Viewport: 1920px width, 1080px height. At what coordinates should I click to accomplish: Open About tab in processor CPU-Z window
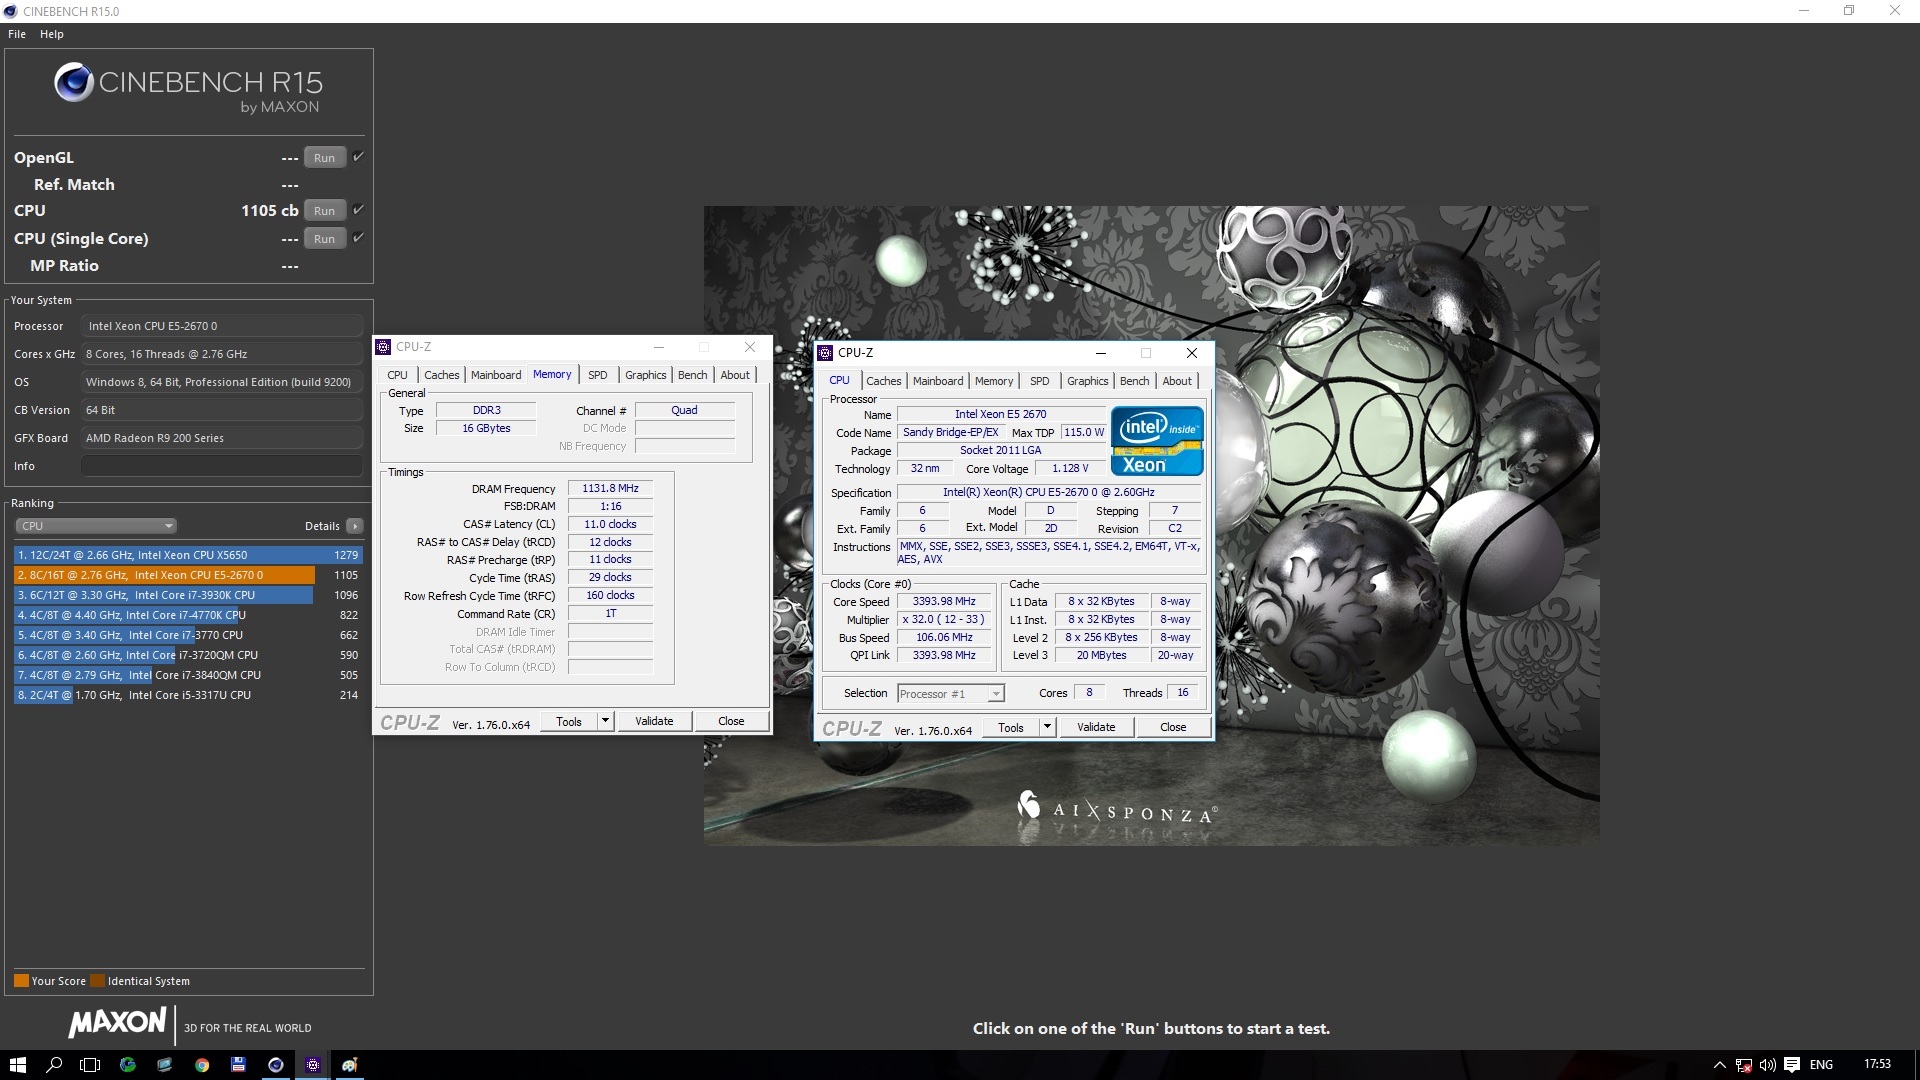[1177, 381]
